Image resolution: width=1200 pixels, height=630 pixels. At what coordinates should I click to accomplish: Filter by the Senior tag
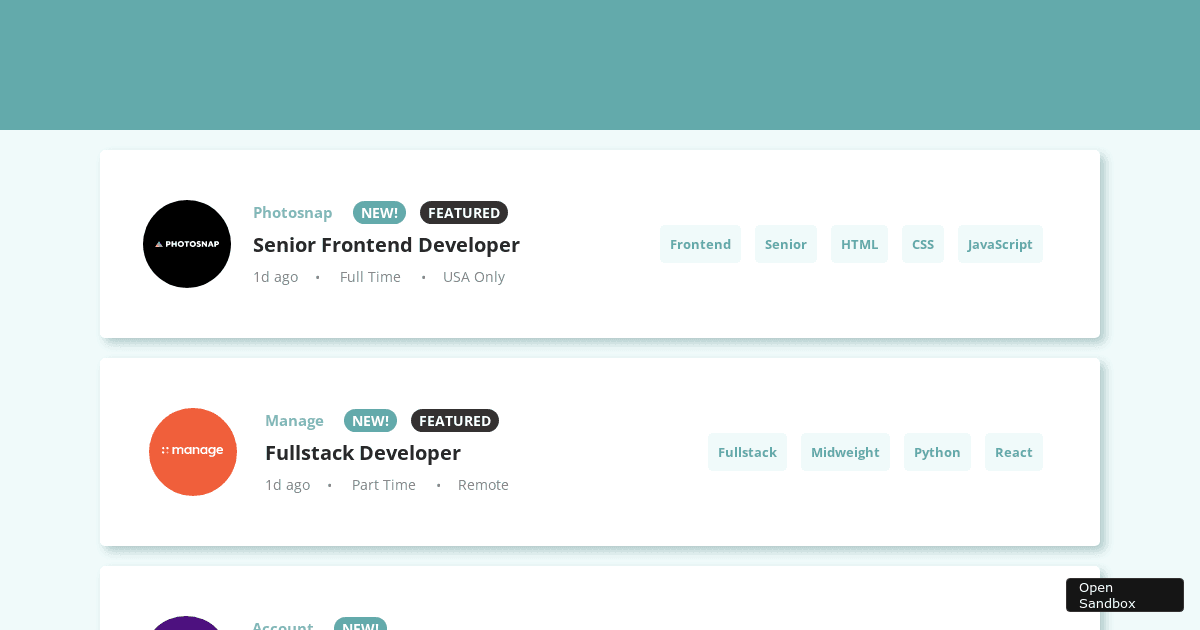click(x=786, y=244)
